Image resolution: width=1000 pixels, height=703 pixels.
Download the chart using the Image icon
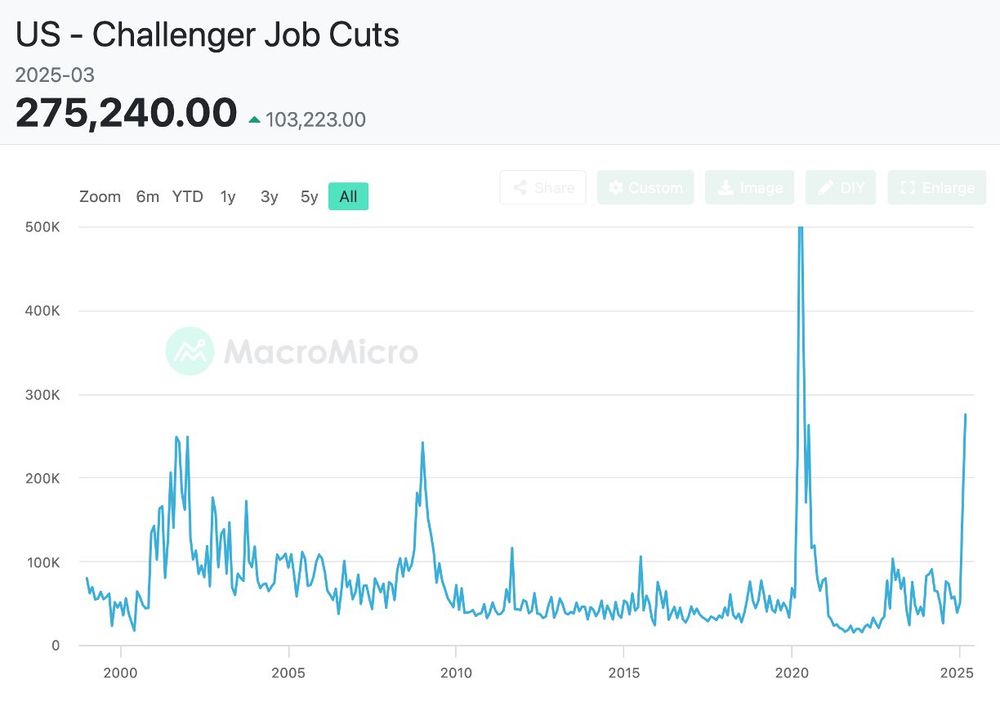point(724,188)
